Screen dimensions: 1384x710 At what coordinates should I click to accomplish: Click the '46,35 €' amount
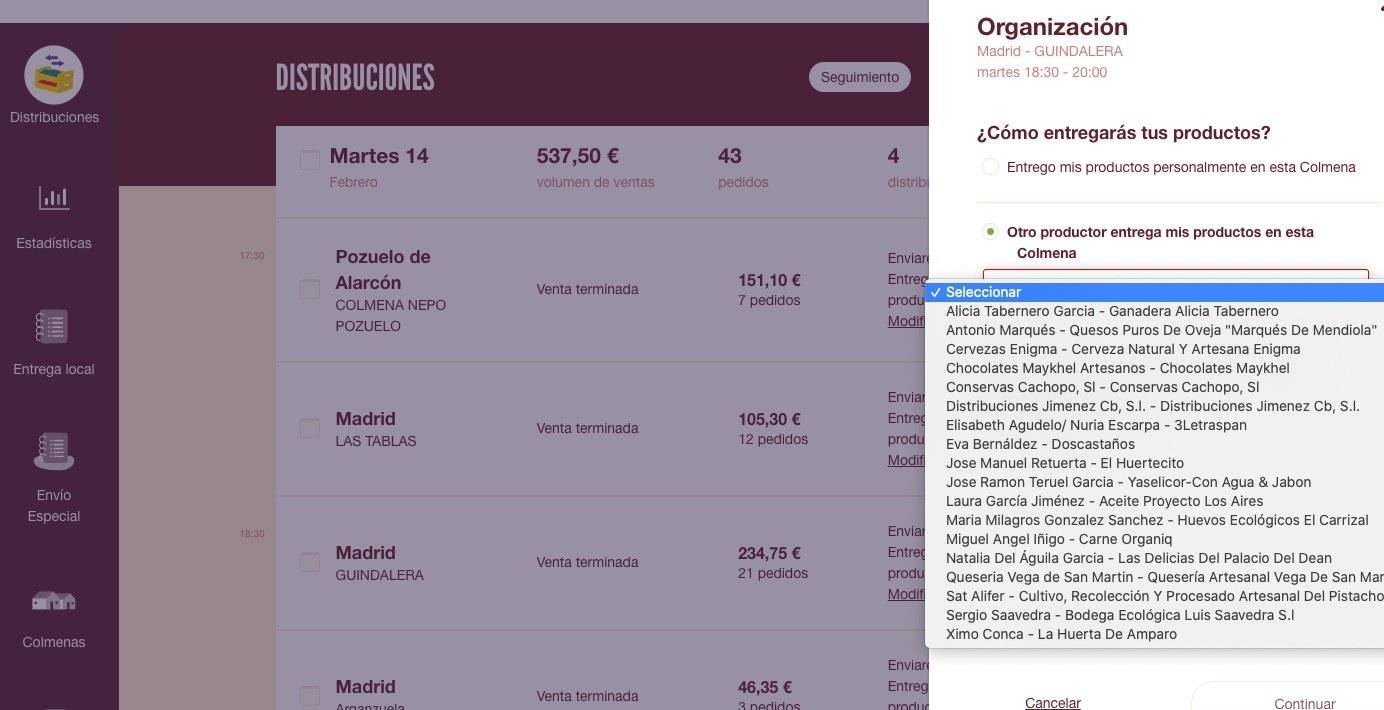(765, 688)
